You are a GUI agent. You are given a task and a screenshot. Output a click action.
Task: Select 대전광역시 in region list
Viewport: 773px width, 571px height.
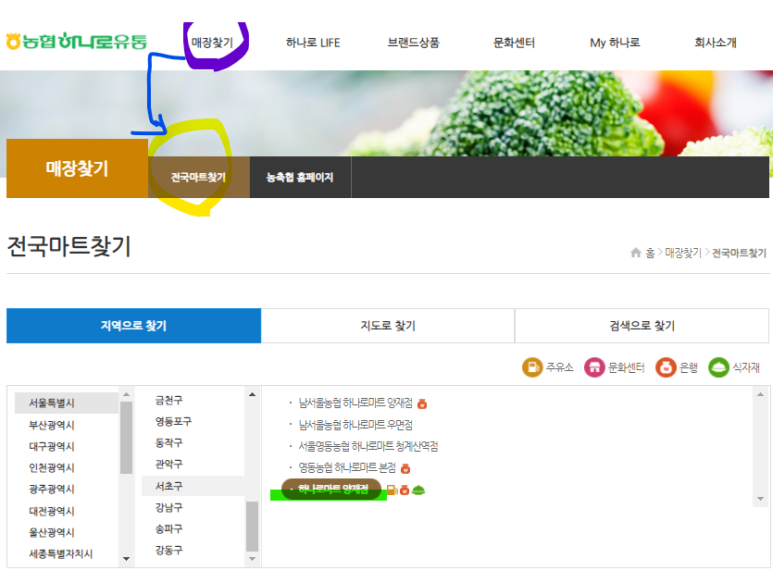click(x=51, y=511)
